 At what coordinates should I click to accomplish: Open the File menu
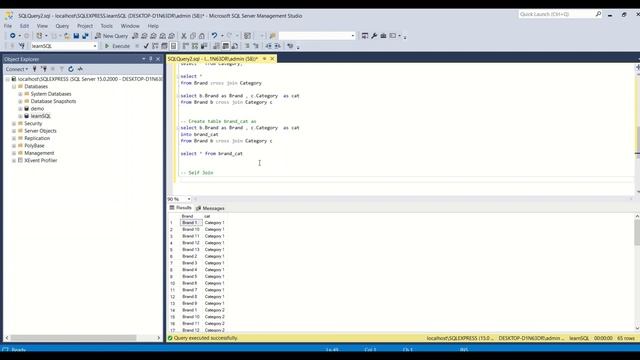click(8, 26)
